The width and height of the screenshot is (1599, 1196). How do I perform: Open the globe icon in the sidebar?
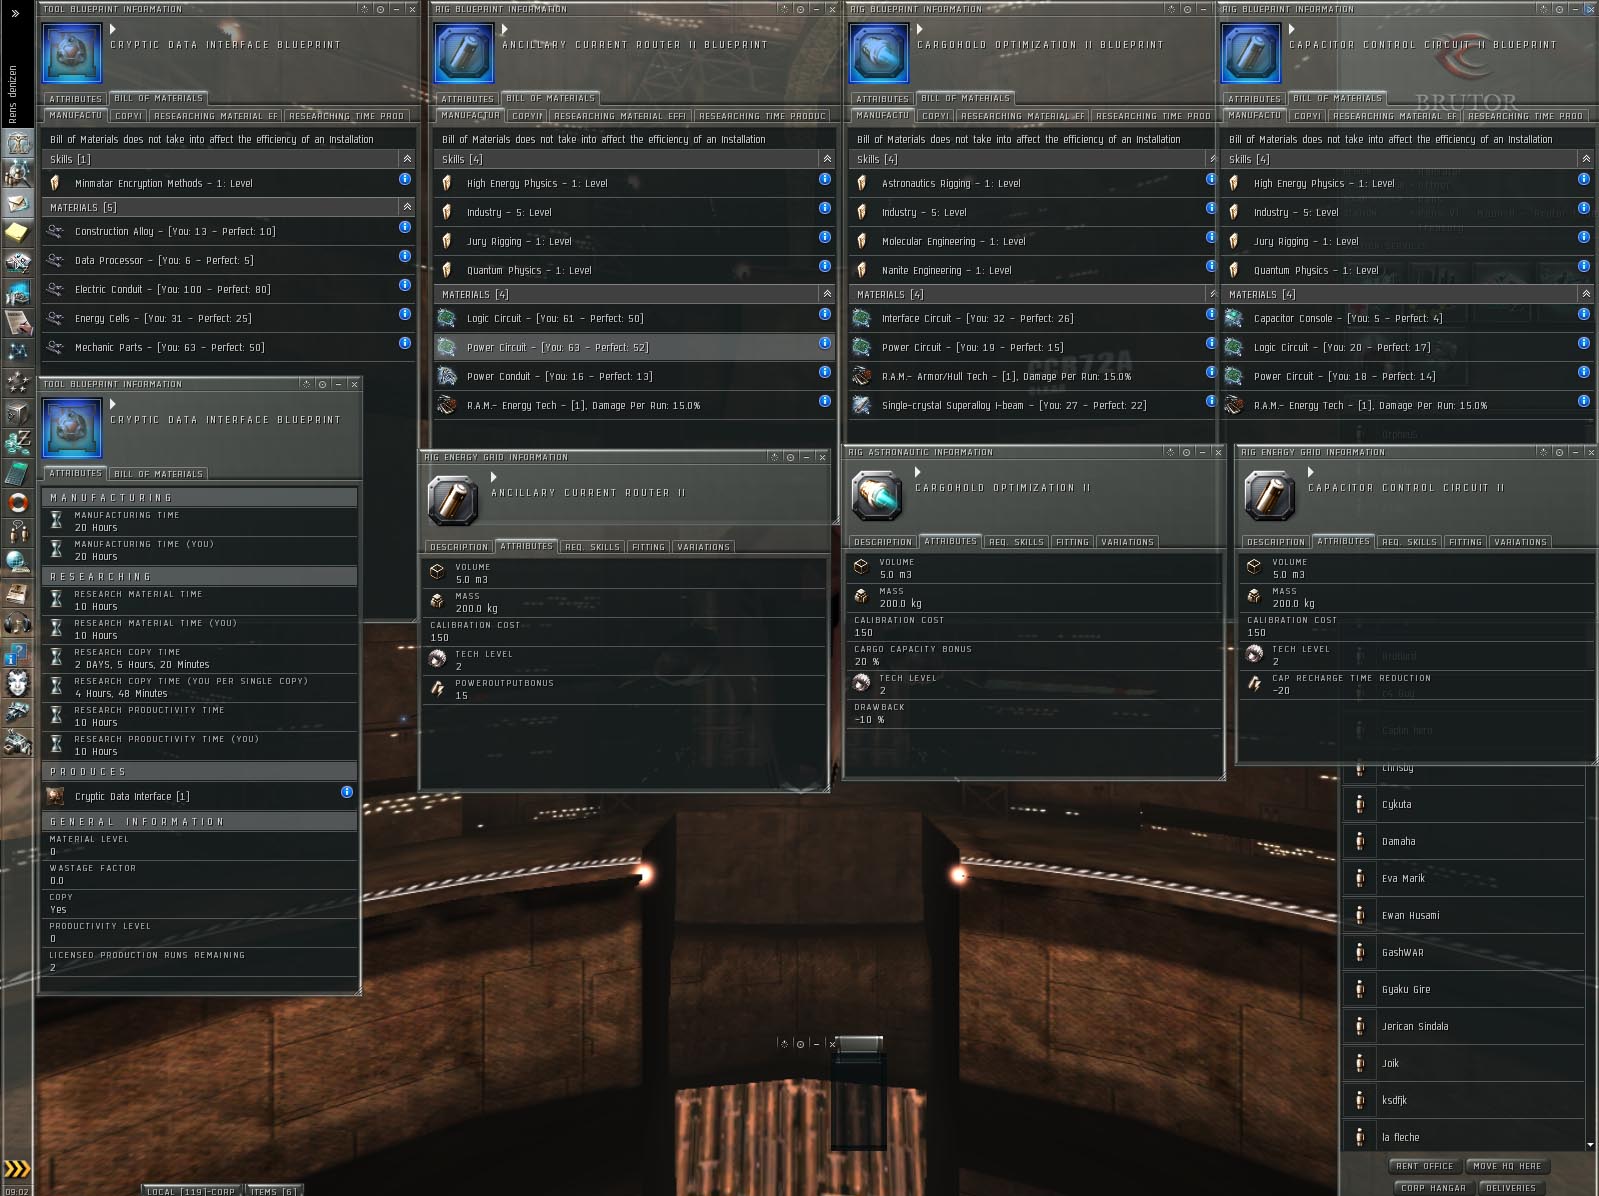[x=17, y=562]
